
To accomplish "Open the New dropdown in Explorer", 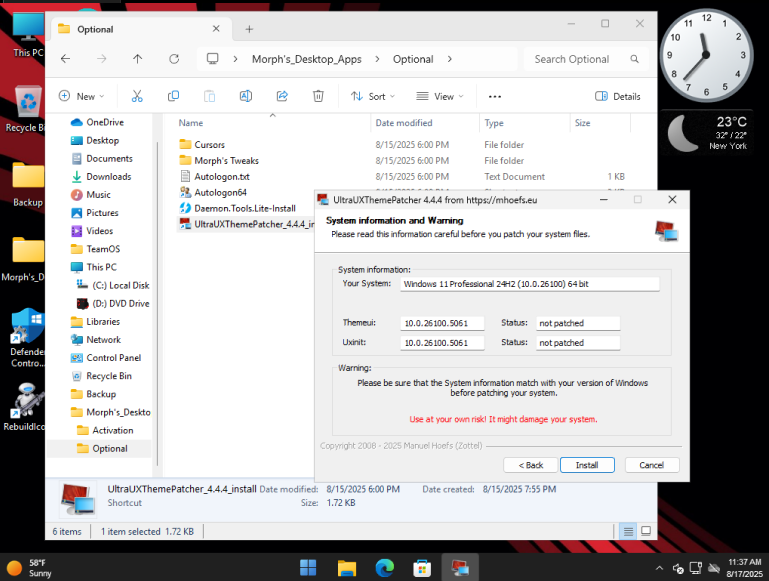I will (x=81, y=97).
